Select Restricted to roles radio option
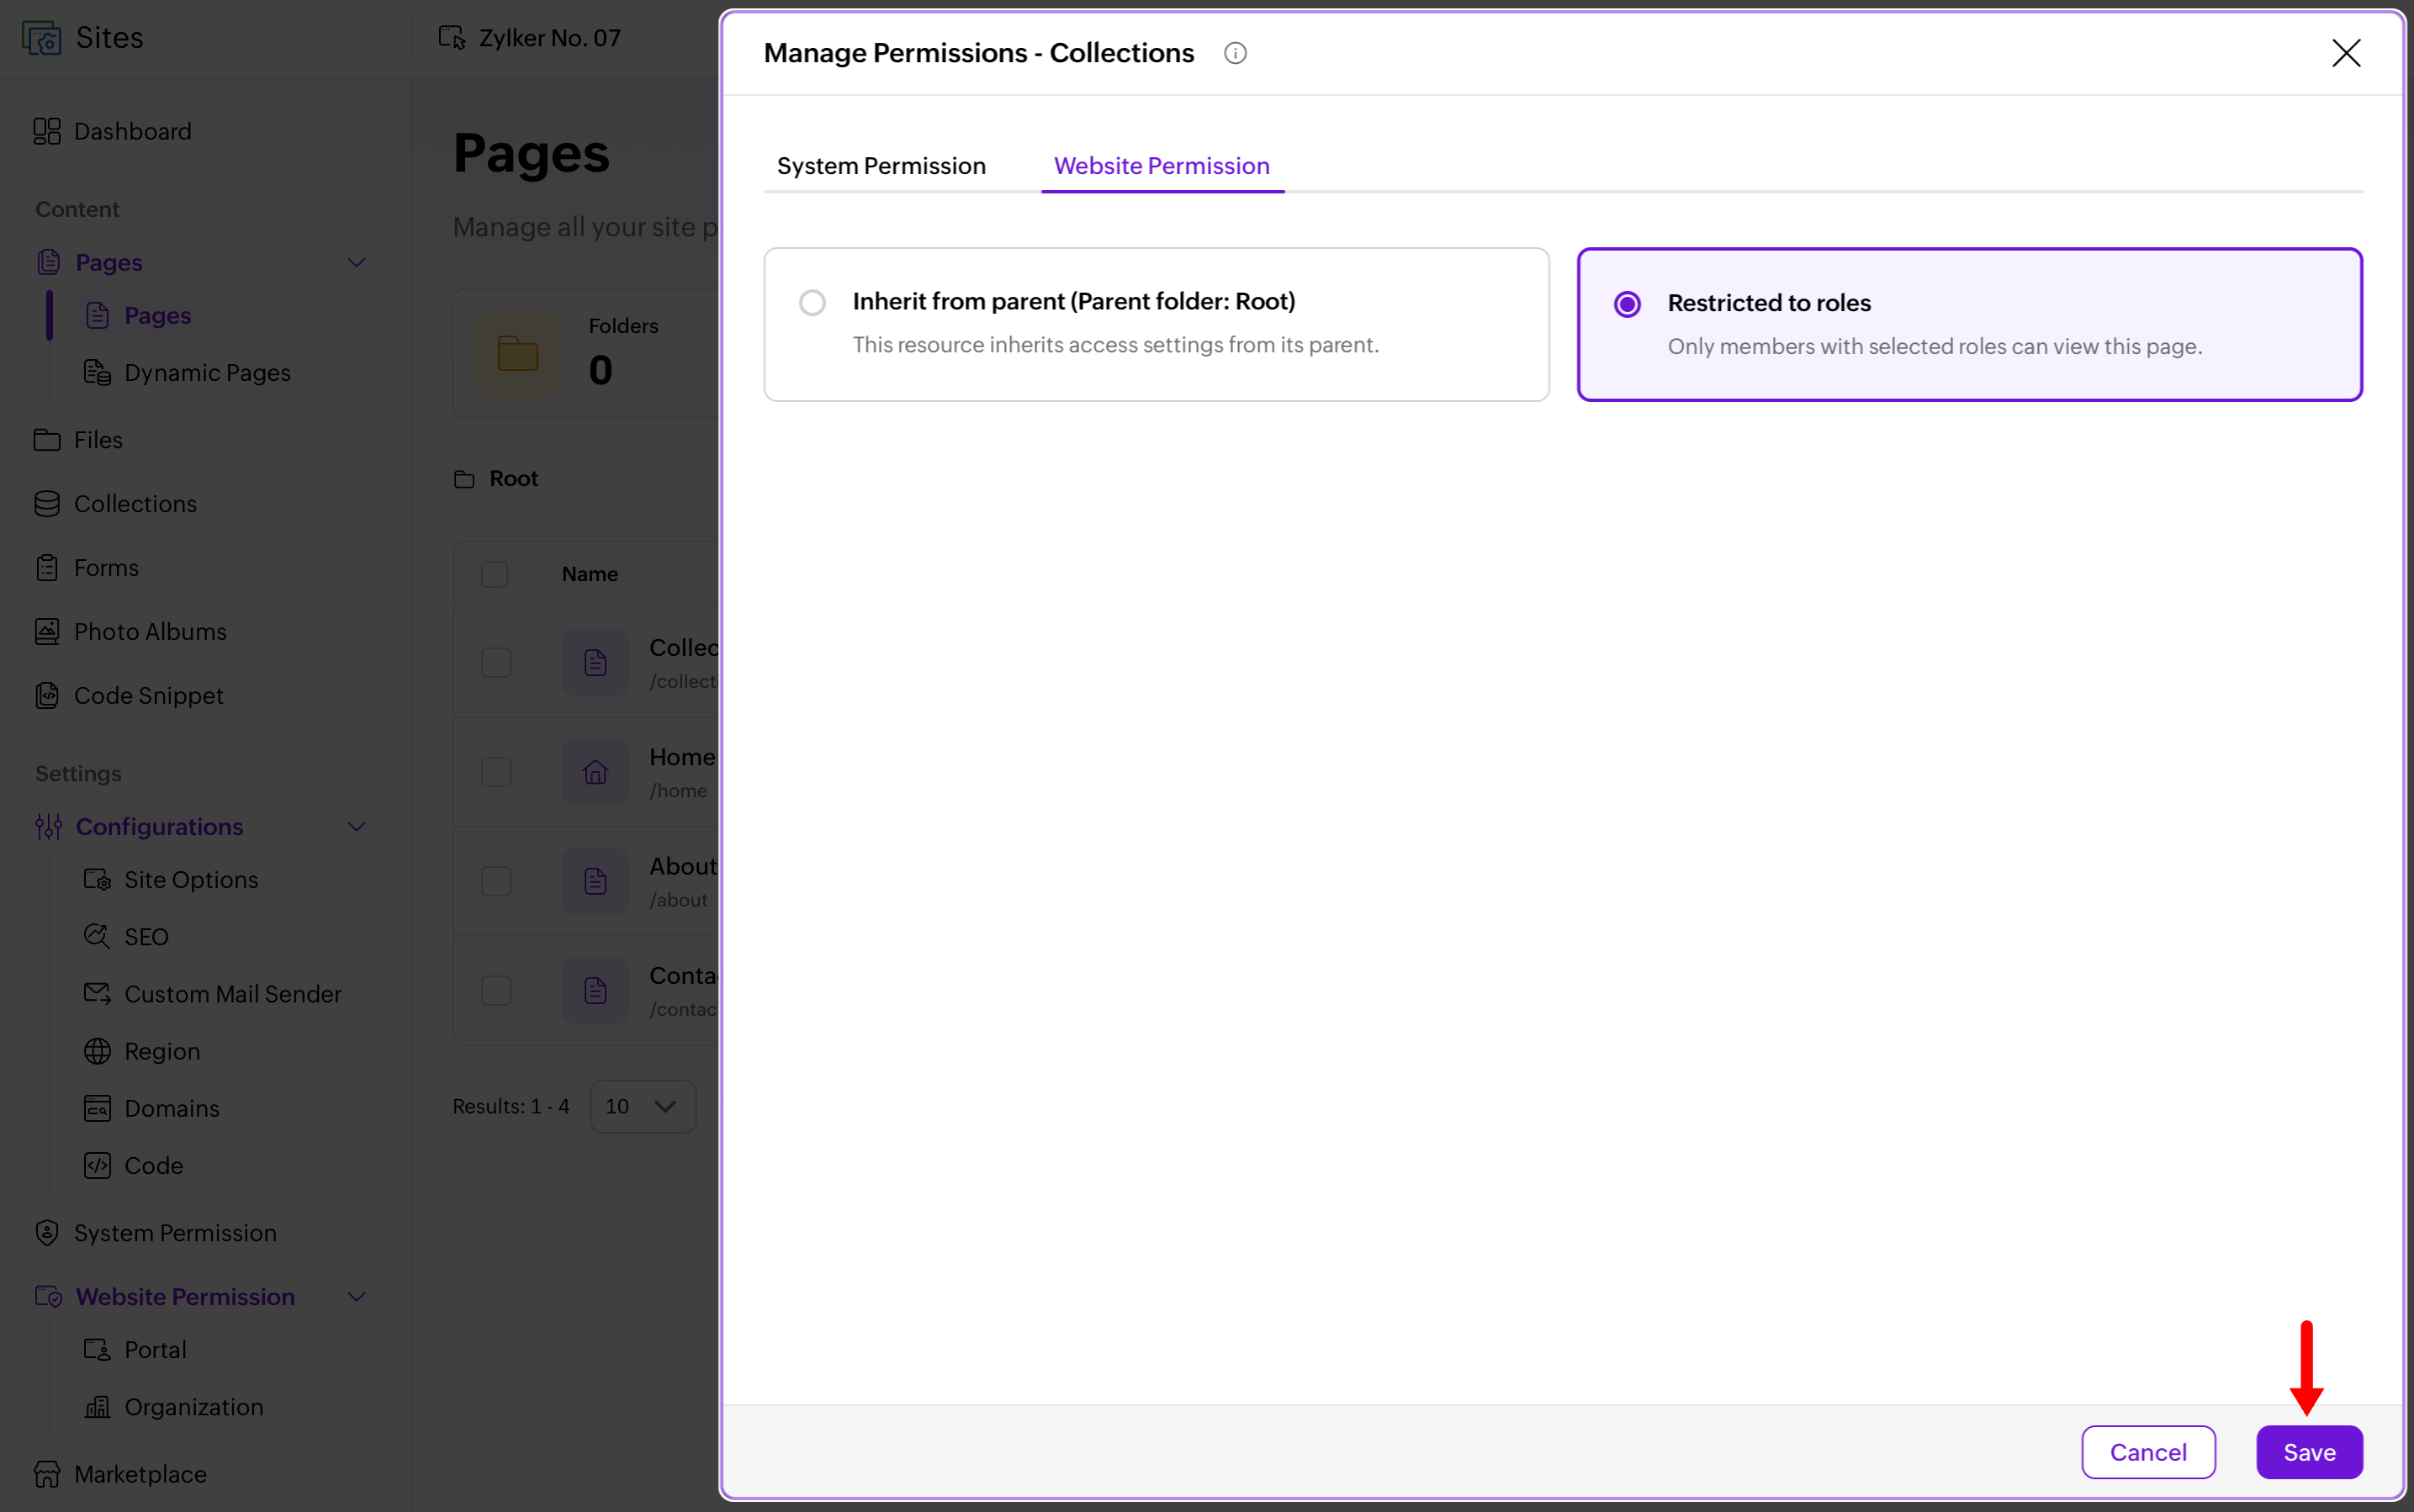Screen dimensions: 2414x1512 [x=1627, y=304]
